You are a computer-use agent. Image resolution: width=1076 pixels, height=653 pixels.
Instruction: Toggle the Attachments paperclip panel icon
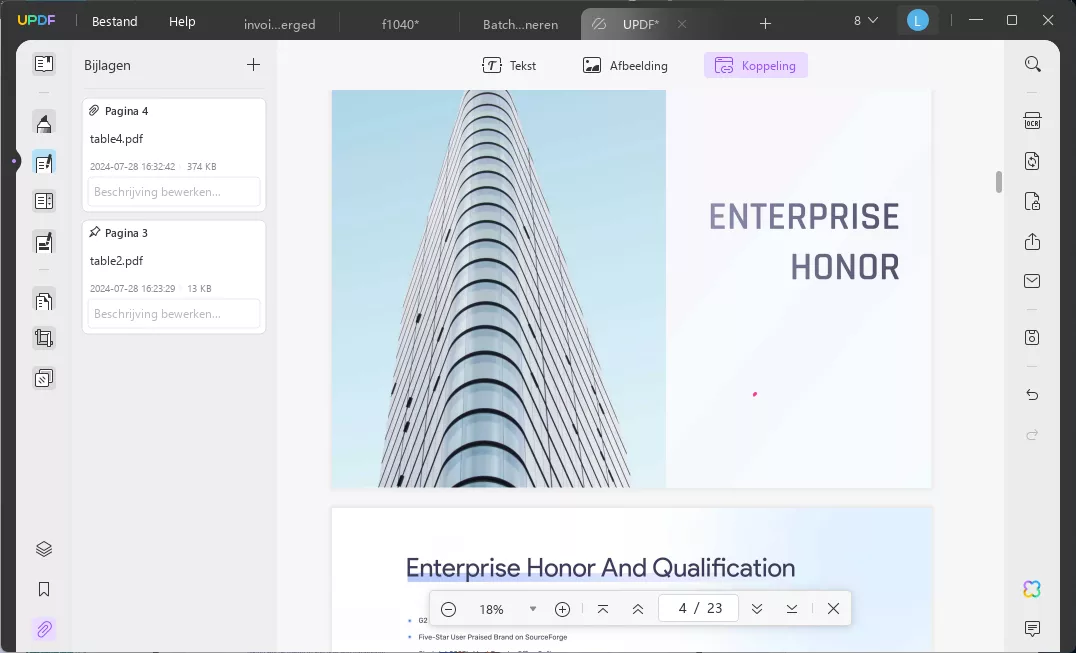point(44,629)
